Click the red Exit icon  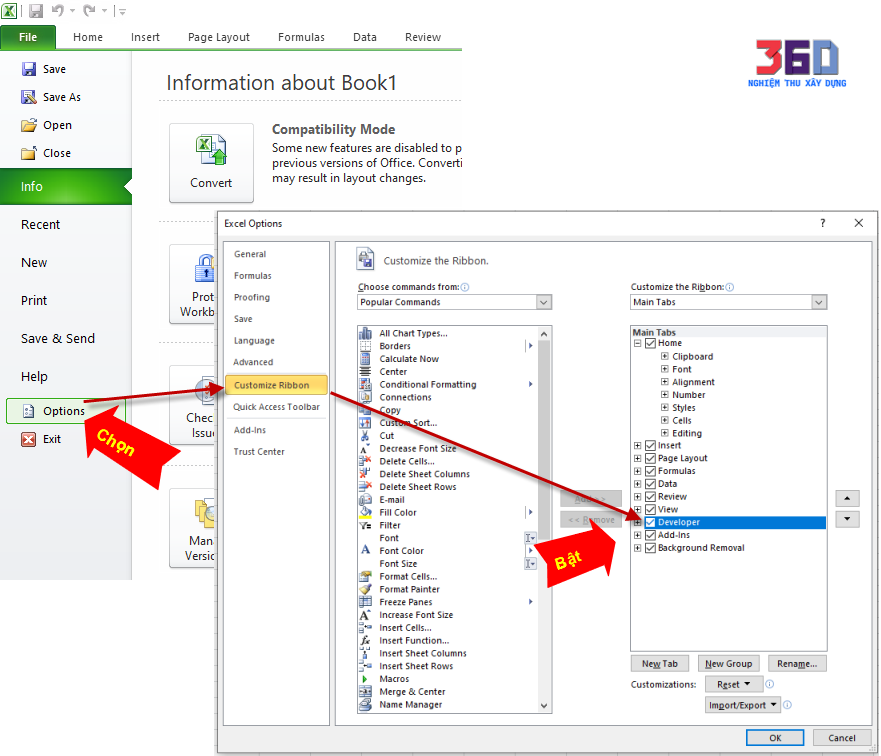pos(29,439)
